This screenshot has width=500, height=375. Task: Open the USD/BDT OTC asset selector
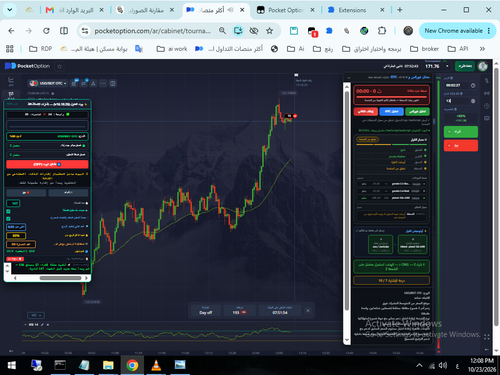(x=48, y=83)
